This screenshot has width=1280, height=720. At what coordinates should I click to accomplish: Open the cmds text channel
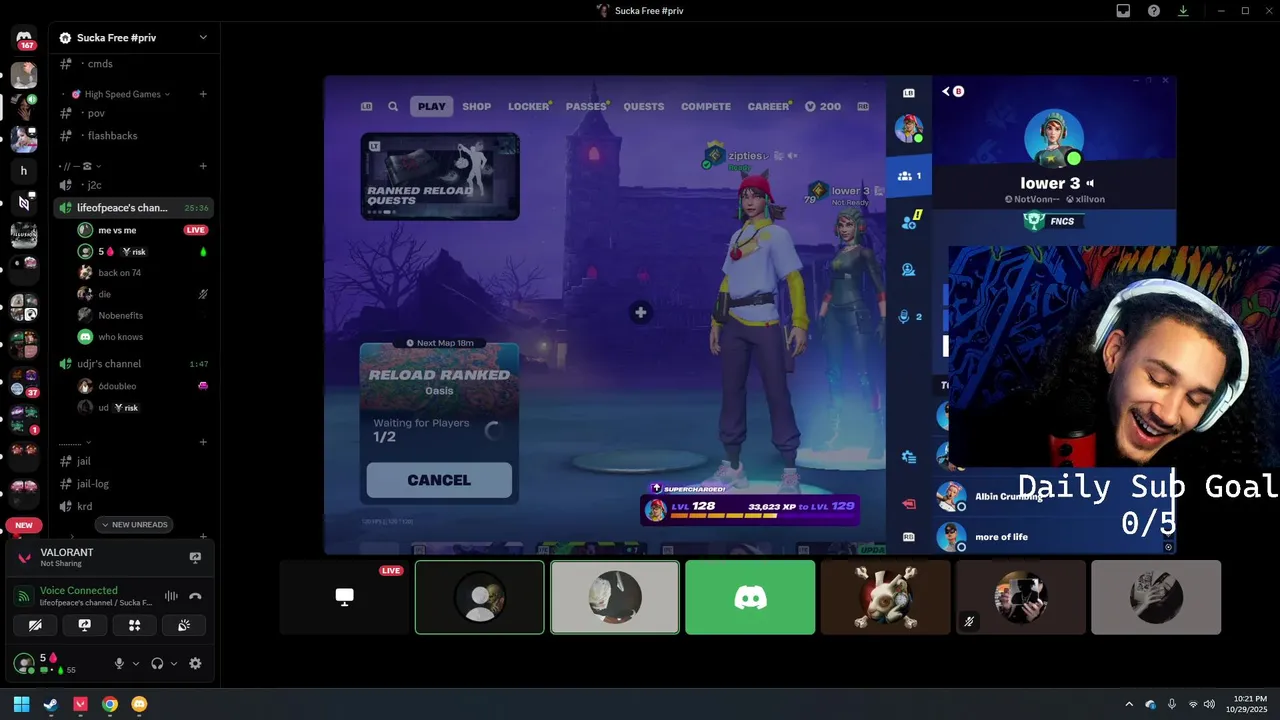(x=134, y=64)
